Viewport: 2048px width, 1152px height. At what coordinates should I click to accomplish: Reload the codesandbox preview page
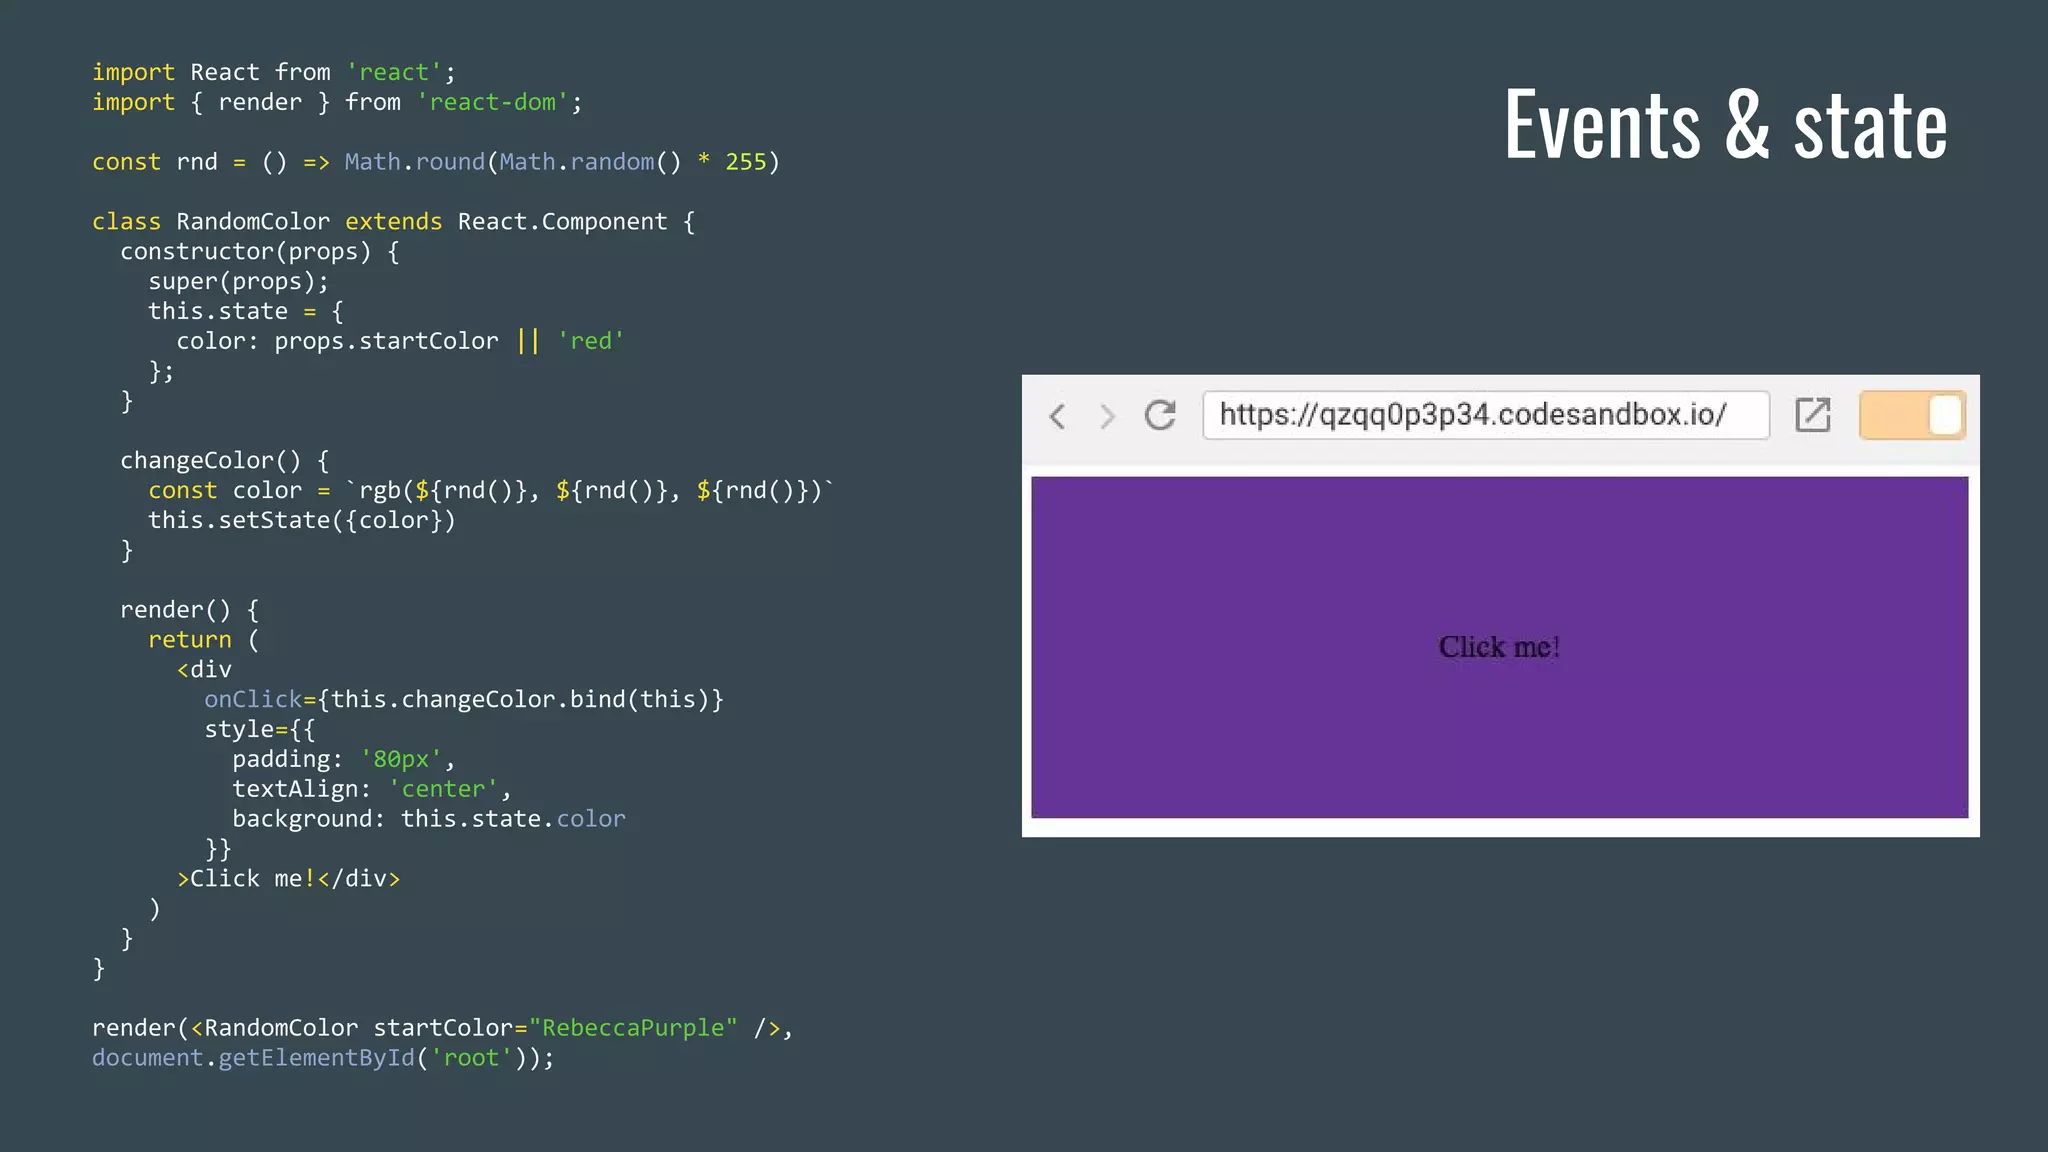point(1160,415)
